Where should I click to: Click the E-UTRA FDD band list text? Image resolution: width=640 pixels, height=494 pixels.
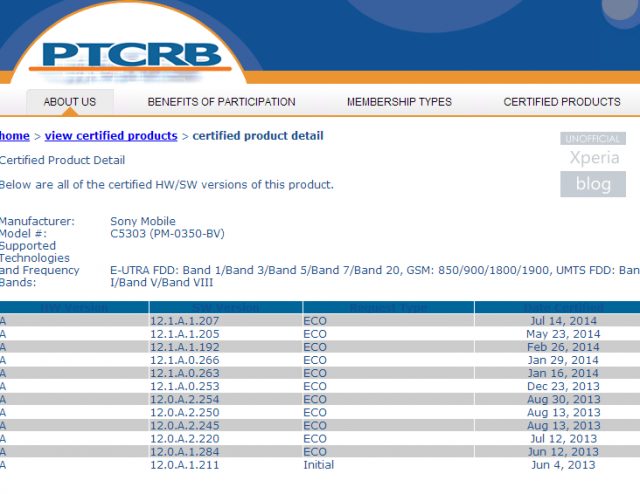[x=375, y=270]
